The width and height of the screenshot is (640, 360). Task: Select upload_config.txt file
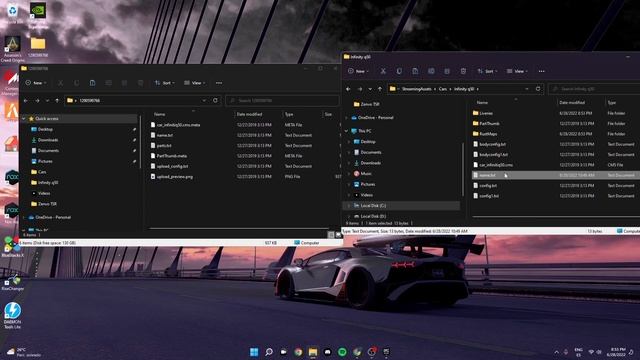[172, 166]
